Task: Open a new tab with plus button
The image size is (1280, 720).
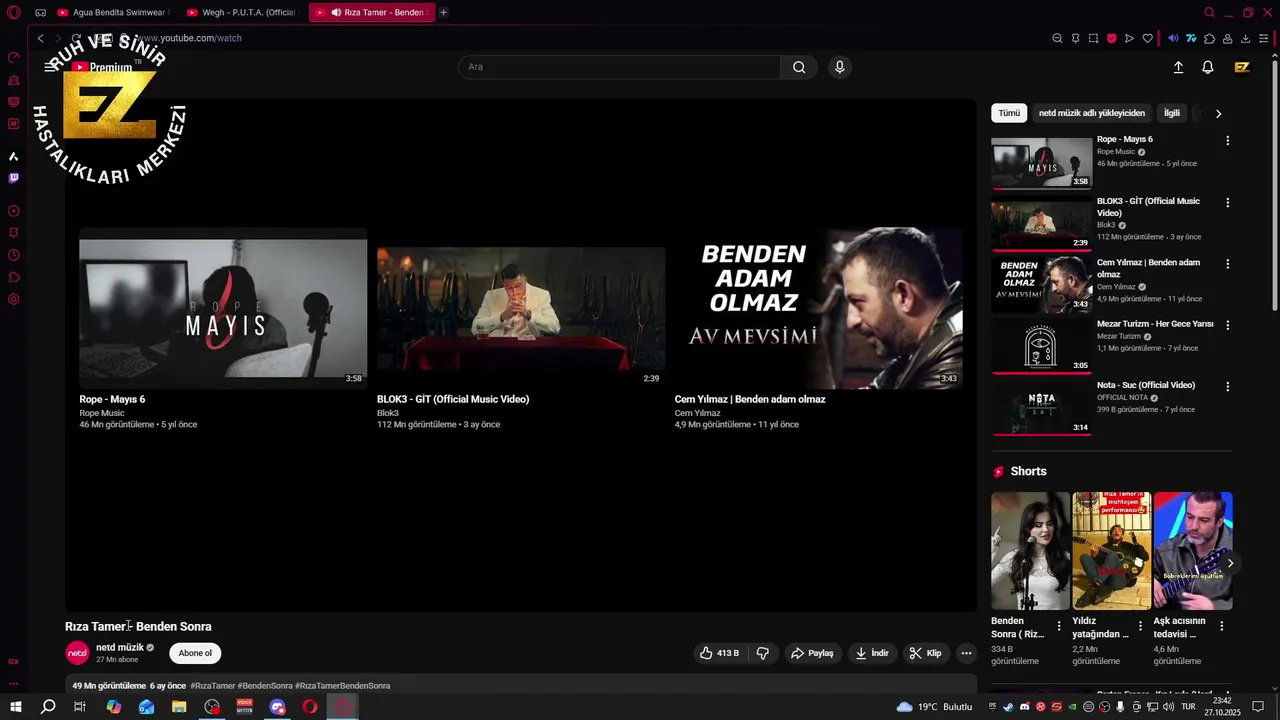Action: pos(443,13)
